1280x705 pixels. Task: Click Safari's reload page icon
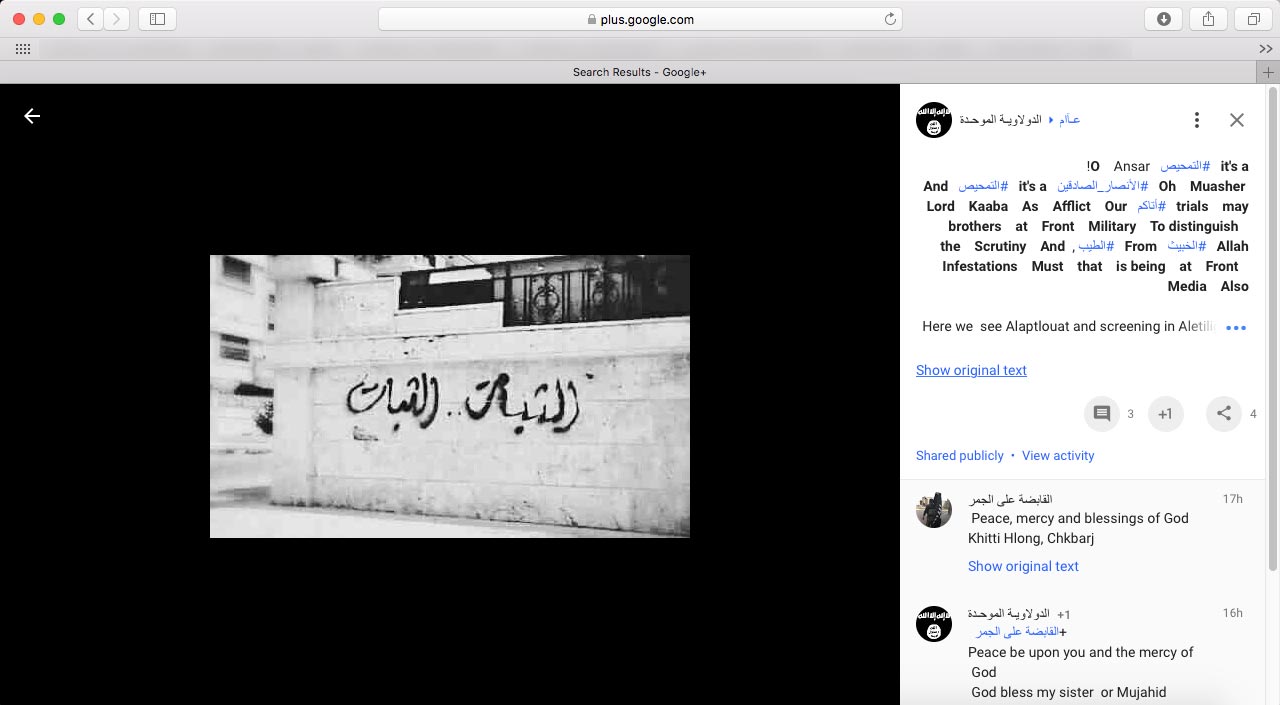tap(889, 19)
